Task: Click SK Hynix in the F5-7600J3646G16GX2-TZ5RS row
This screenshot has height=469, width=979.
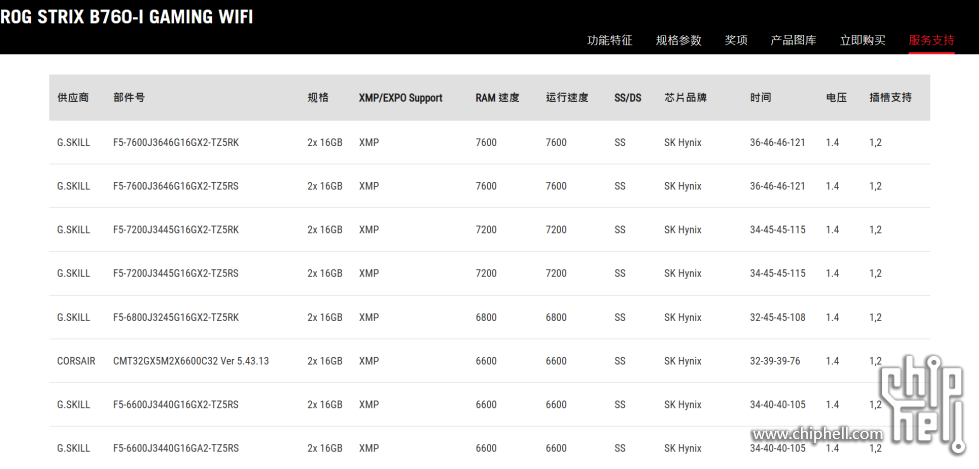Action: click(x=683, y=186)
